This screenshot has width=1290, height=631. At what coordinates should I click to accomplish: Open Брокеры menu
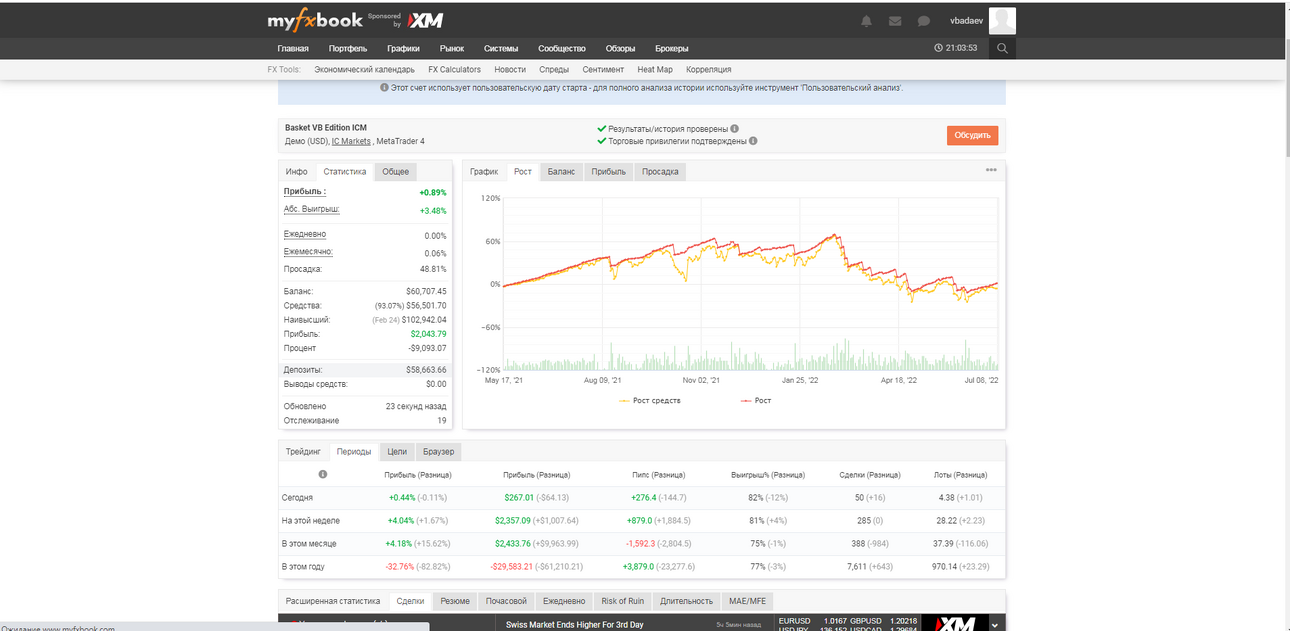click(672, 48)
